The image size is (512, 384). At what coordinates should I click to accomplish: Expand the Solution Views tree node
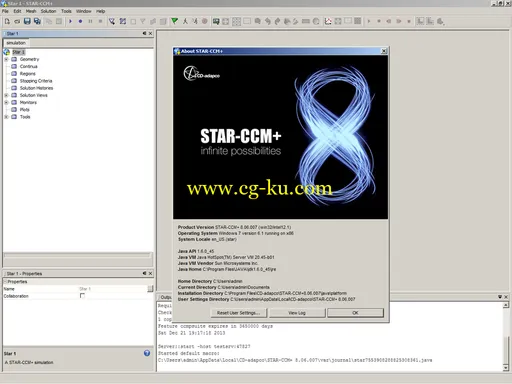pyautogui.click(x=6, y=95)
